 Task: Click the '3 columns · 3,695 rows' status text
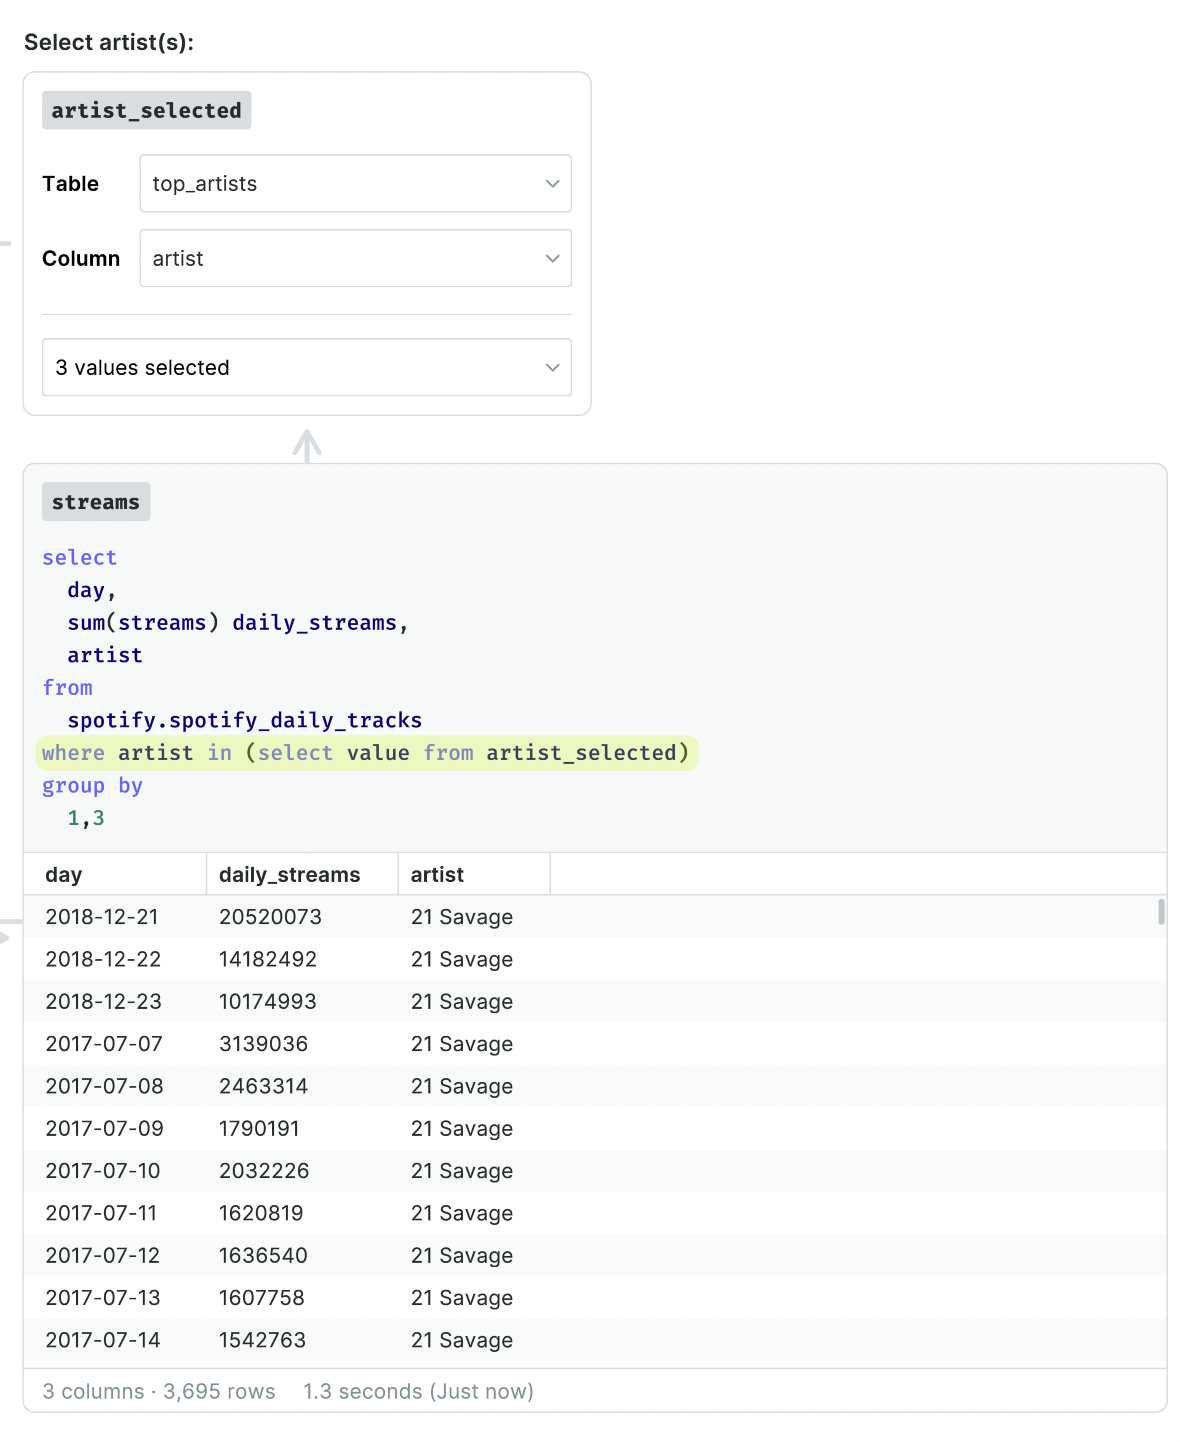(159, 1391)
